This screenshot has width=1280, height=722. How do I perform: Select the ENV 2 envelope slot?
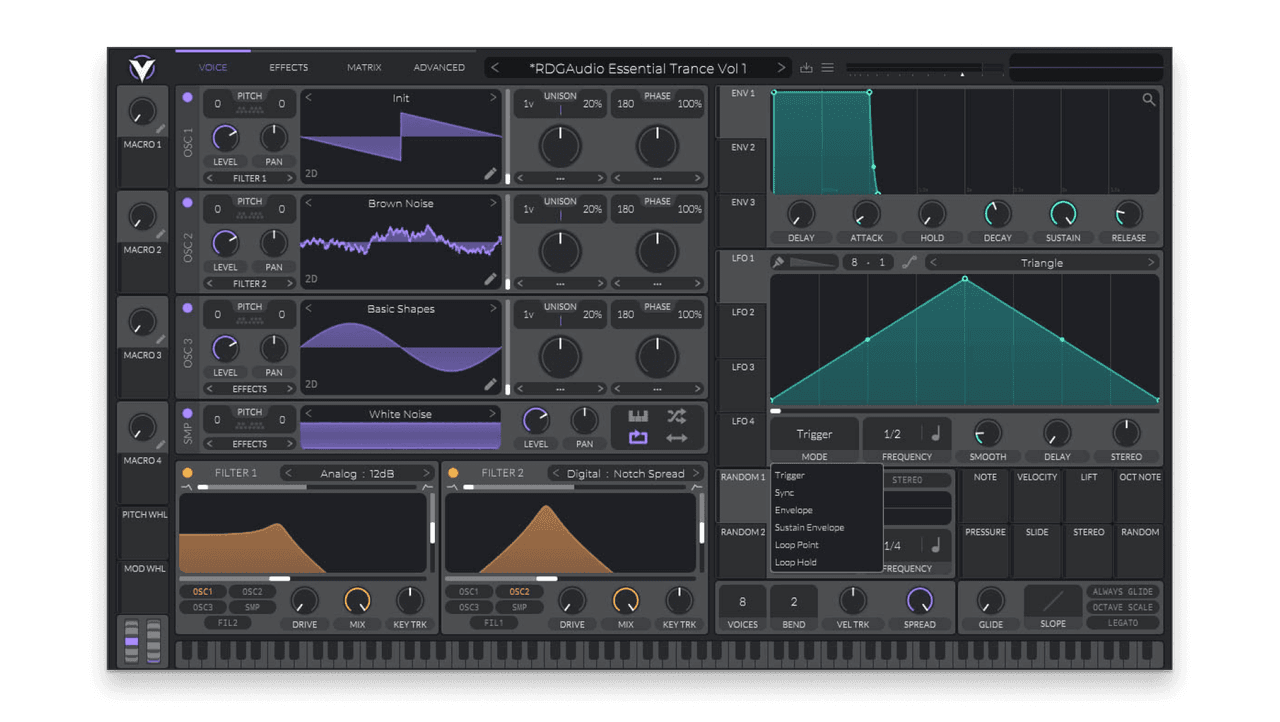tap(741, 147)
